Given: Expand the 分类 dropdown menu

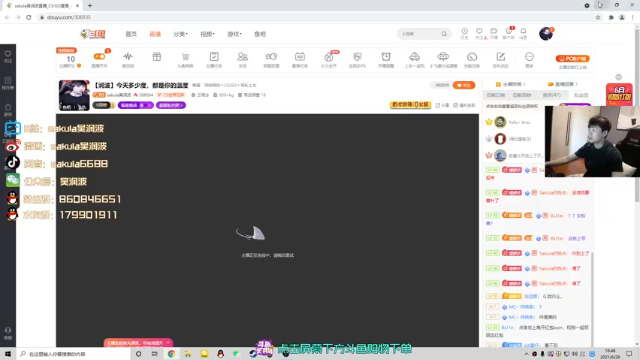Looking at the screenshot, I should tap(180, 34).
